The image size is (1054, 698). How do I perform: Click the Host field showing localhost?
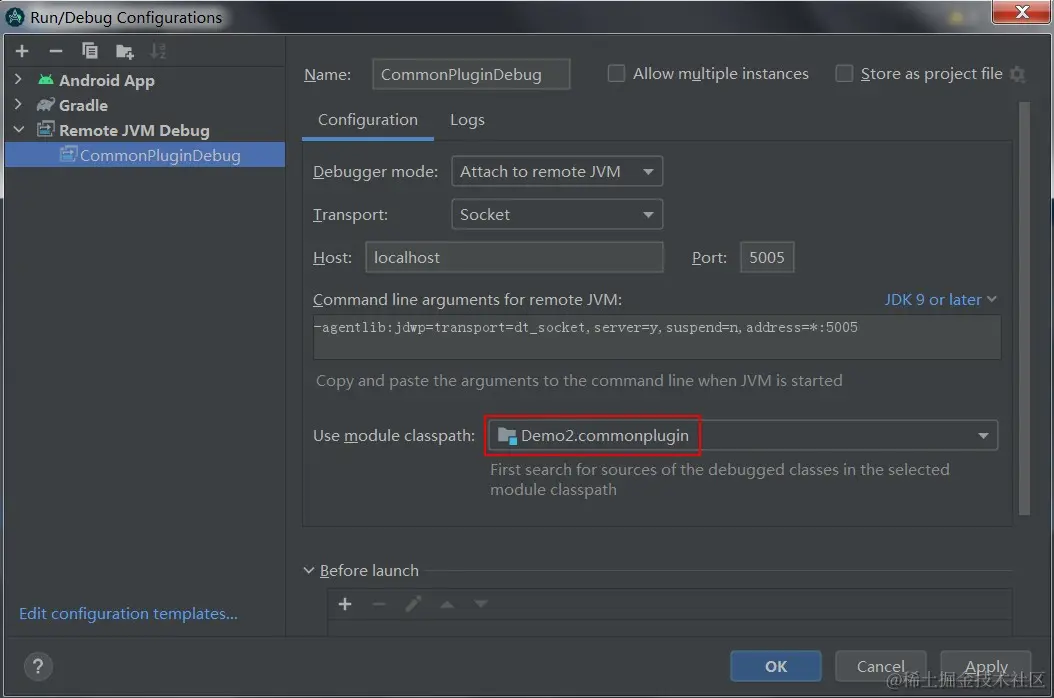(514, 258)
